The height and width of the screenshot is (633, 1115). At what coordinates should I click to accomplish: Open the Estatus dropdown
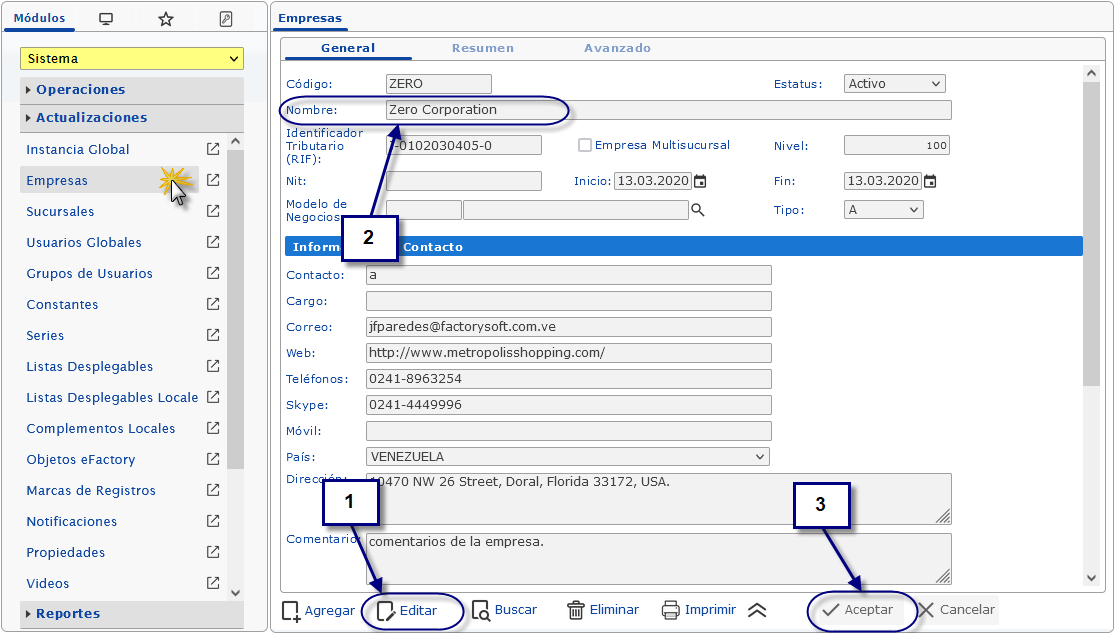(x=894, y=84)
